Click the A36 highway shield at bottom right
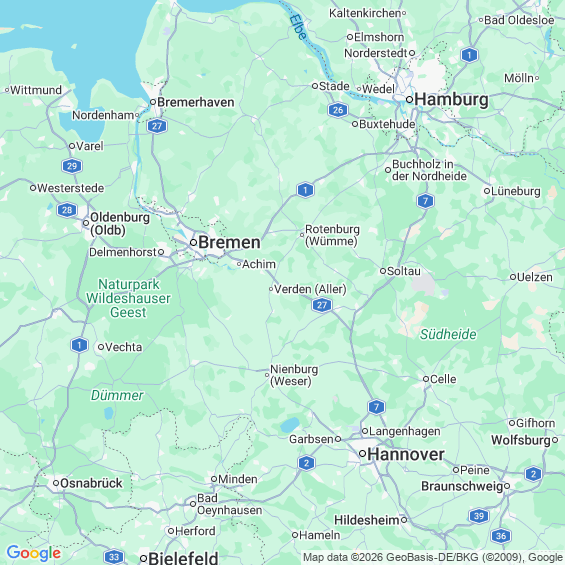Image resolution: width=565 pixels, height=565 pixels. coord(501,536)
